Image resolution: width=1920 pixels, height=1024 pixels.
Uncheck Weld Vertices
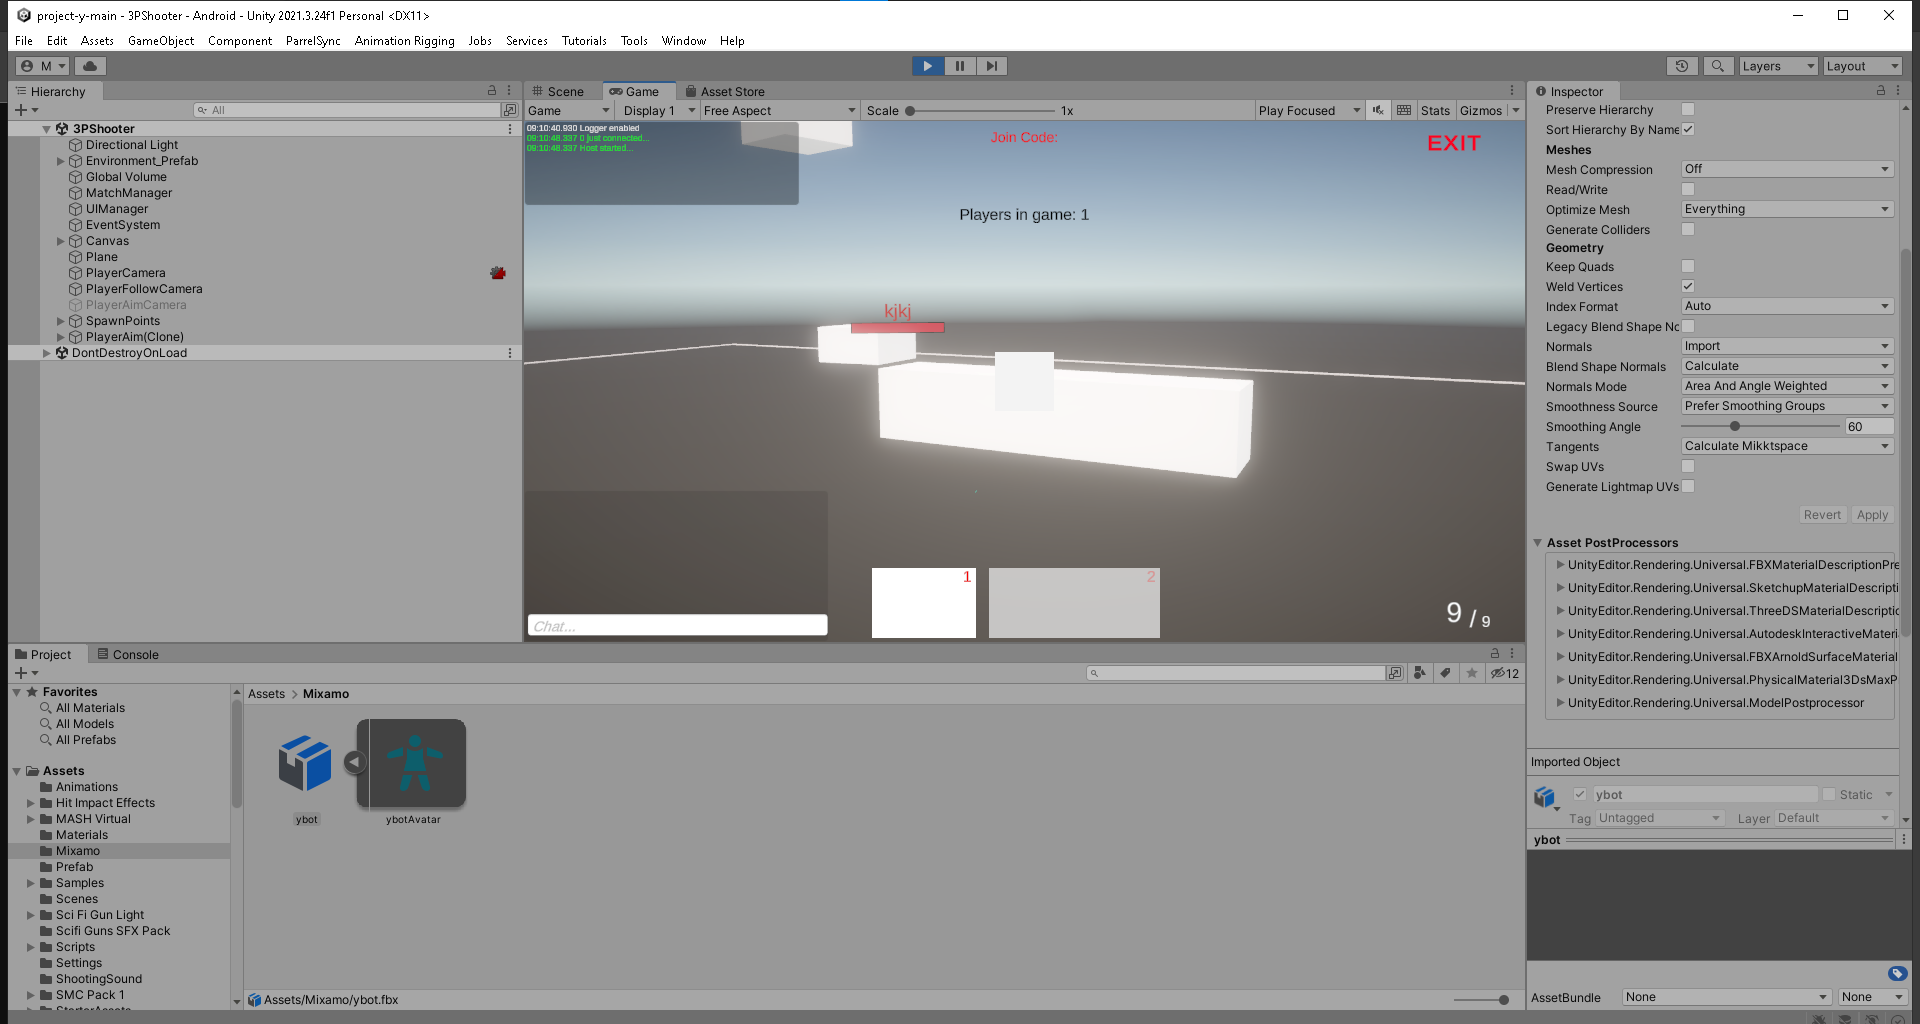click(1687, 286)
